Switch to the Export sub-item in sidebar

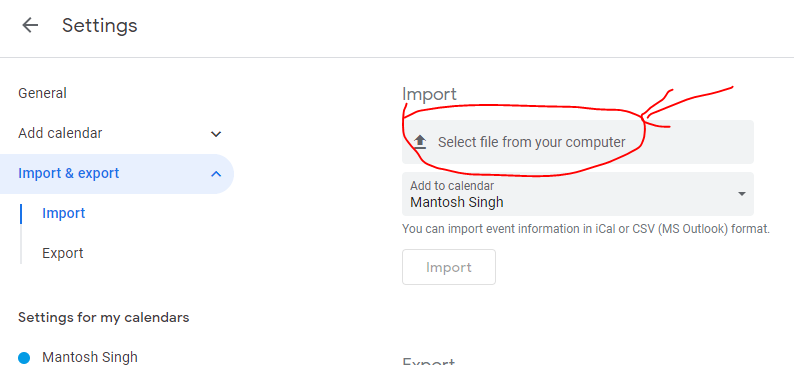pos(63,253)
